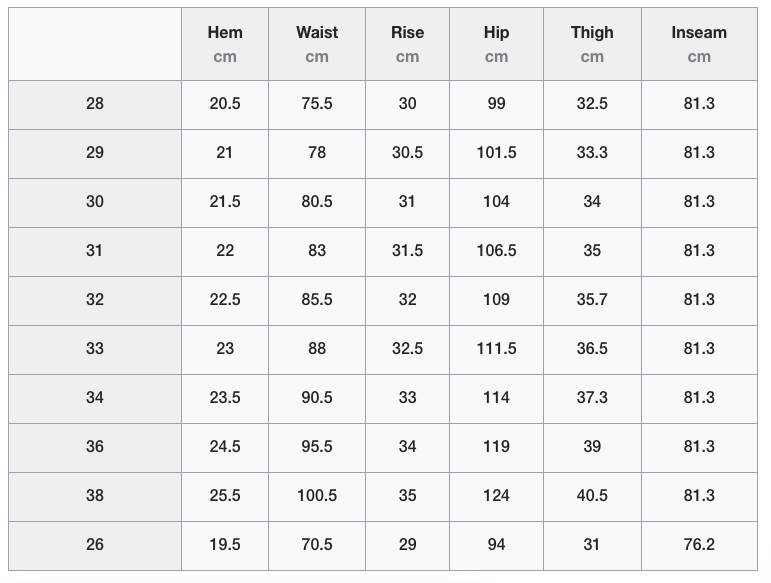Click the Waist column header
The height and width of the screenshot is (583, 771).
(x=317, y=33)
